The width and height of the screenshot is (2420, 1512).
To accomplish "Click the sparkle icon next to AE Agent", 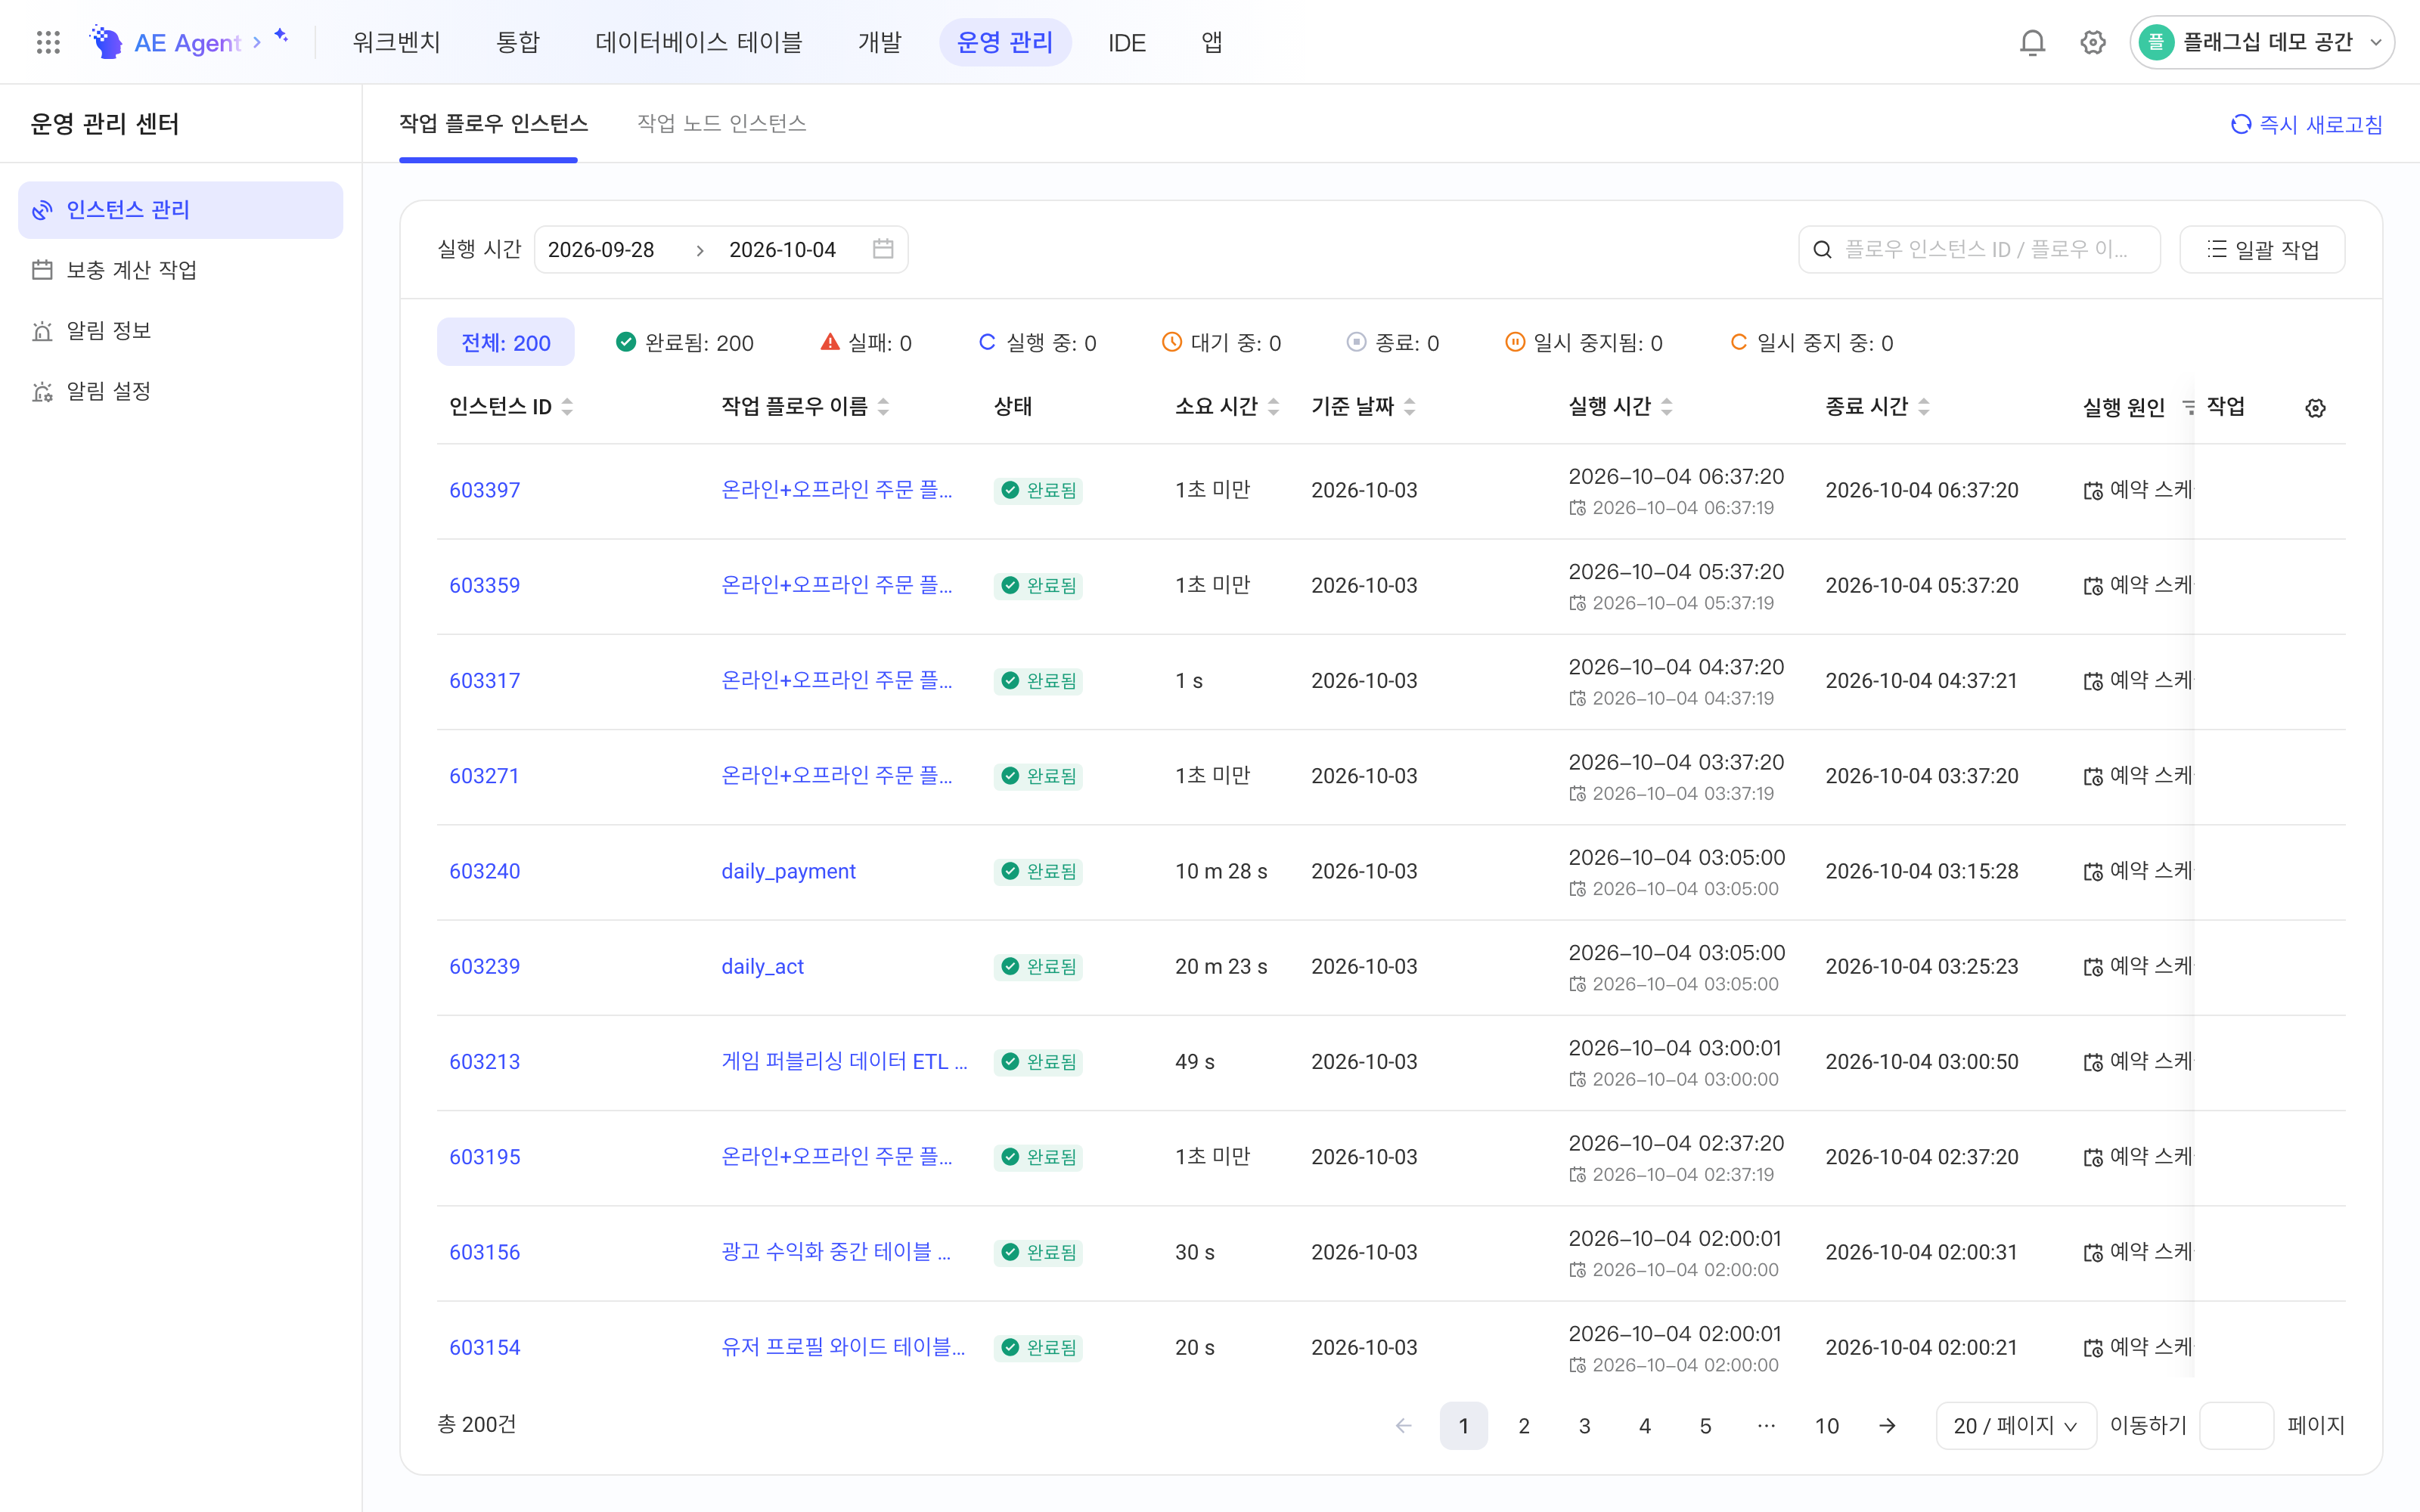I will (x=281, y=36).
